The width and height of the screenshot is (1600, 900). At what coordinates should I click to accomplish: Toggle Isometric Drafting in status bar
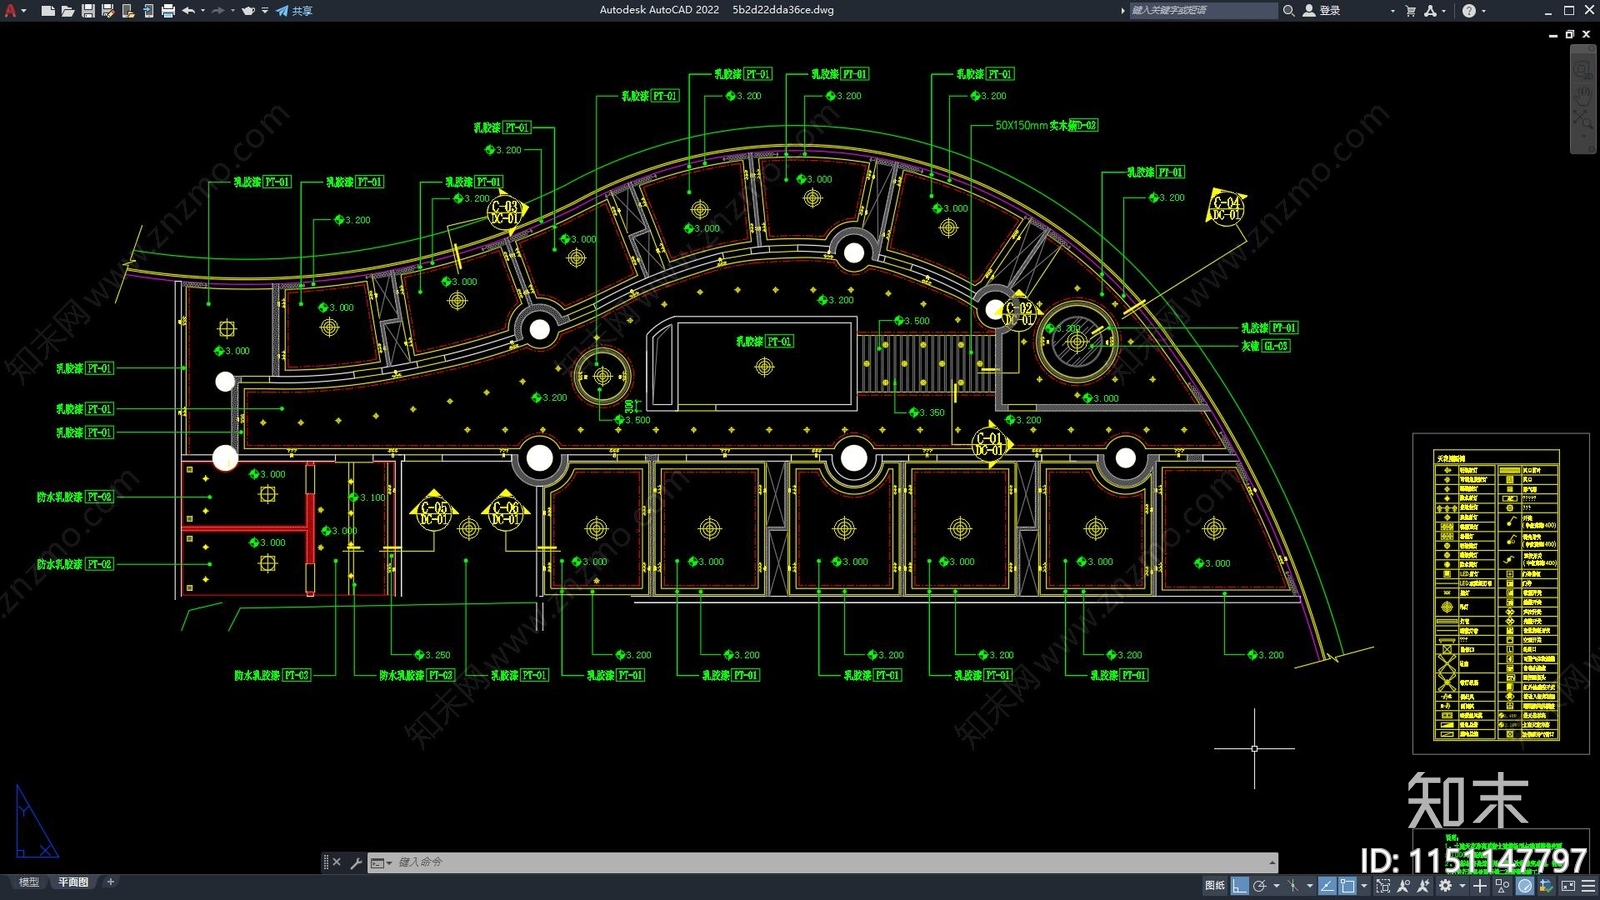pyautogui.click(x=1294, y=886)
